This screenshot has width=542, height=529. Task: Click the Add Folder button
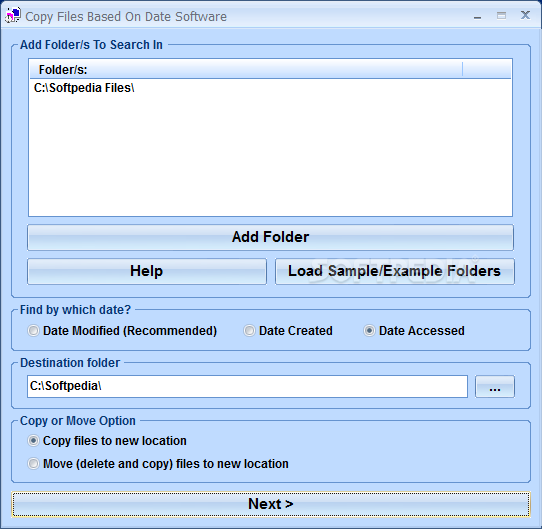point(270,237)
